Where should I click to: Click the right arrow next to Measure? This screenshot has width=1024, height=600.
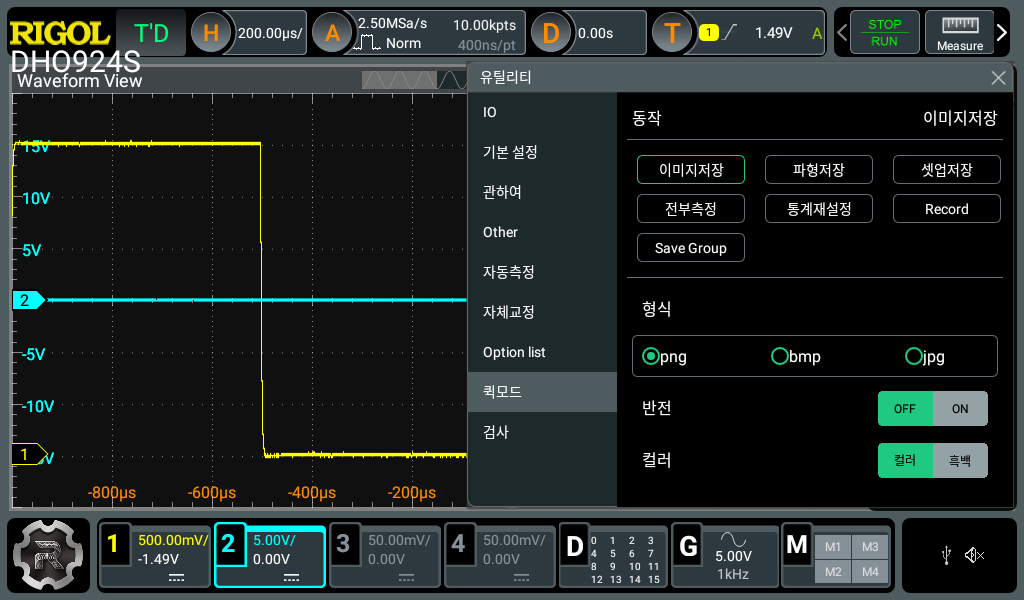pyautogui.click(x=1002, y=32)
